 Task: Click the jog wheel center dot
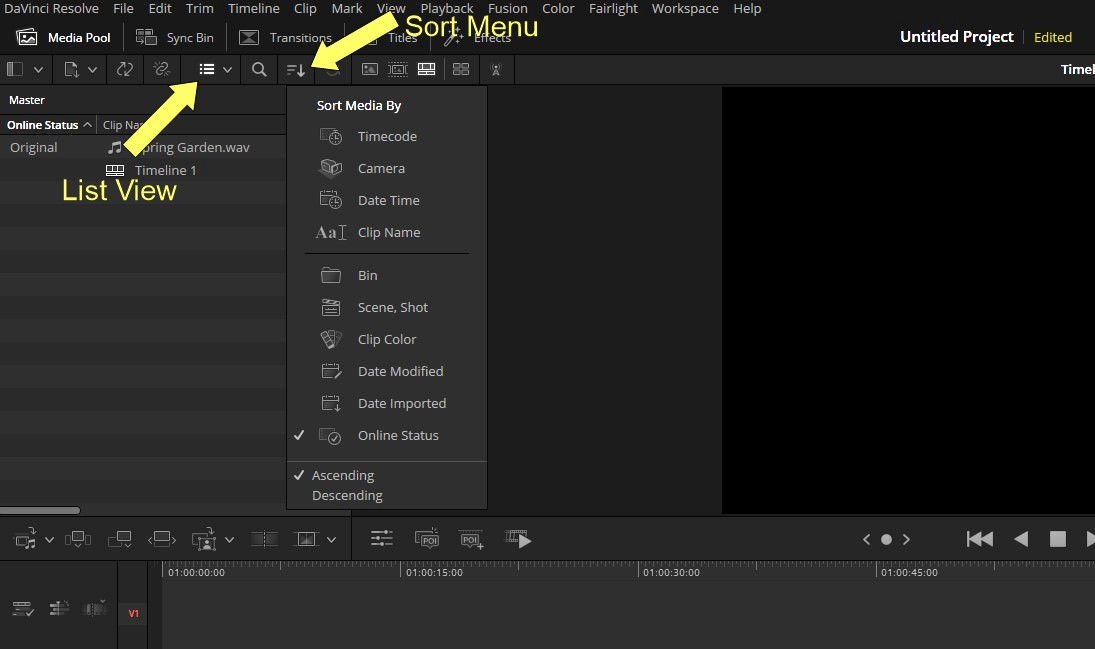click(886, 539)
